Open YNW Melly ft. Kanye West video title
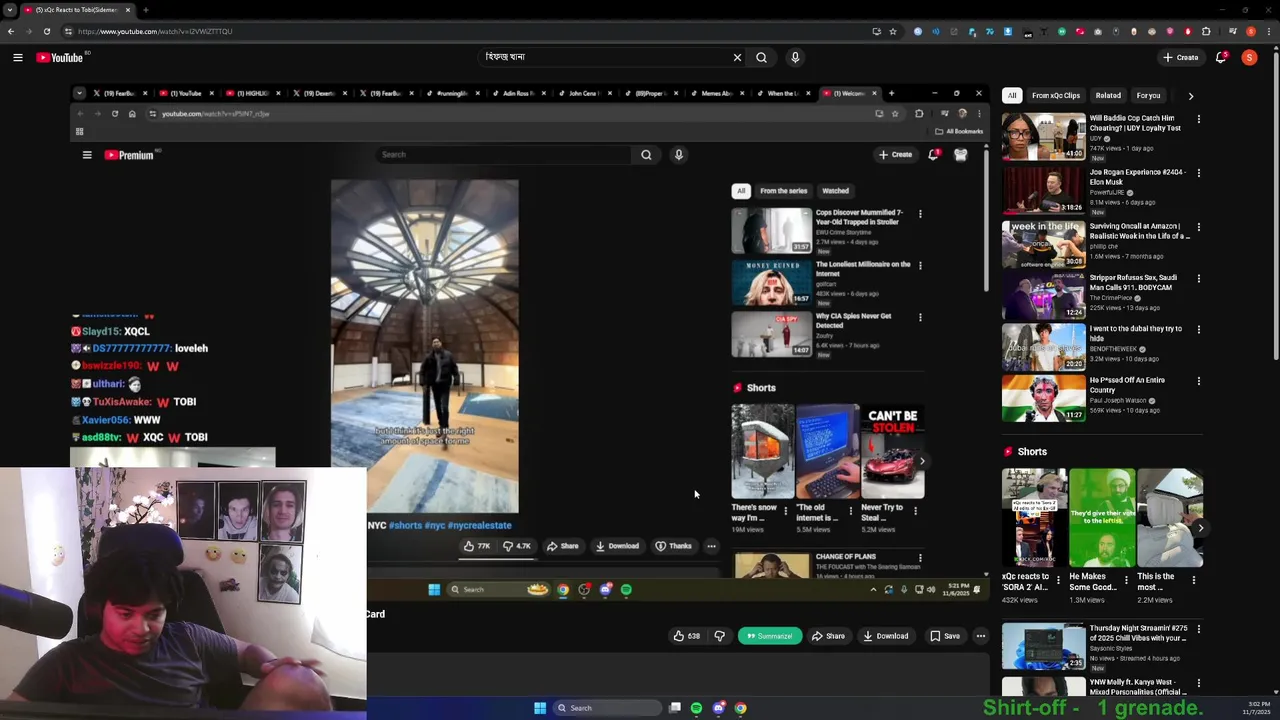1280x720 pixels. coord(1138,687)
